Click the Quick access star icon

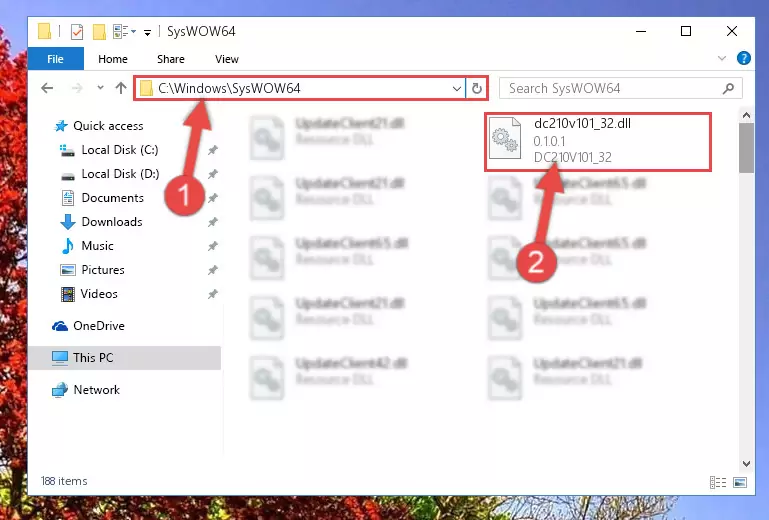coord(61,126)
